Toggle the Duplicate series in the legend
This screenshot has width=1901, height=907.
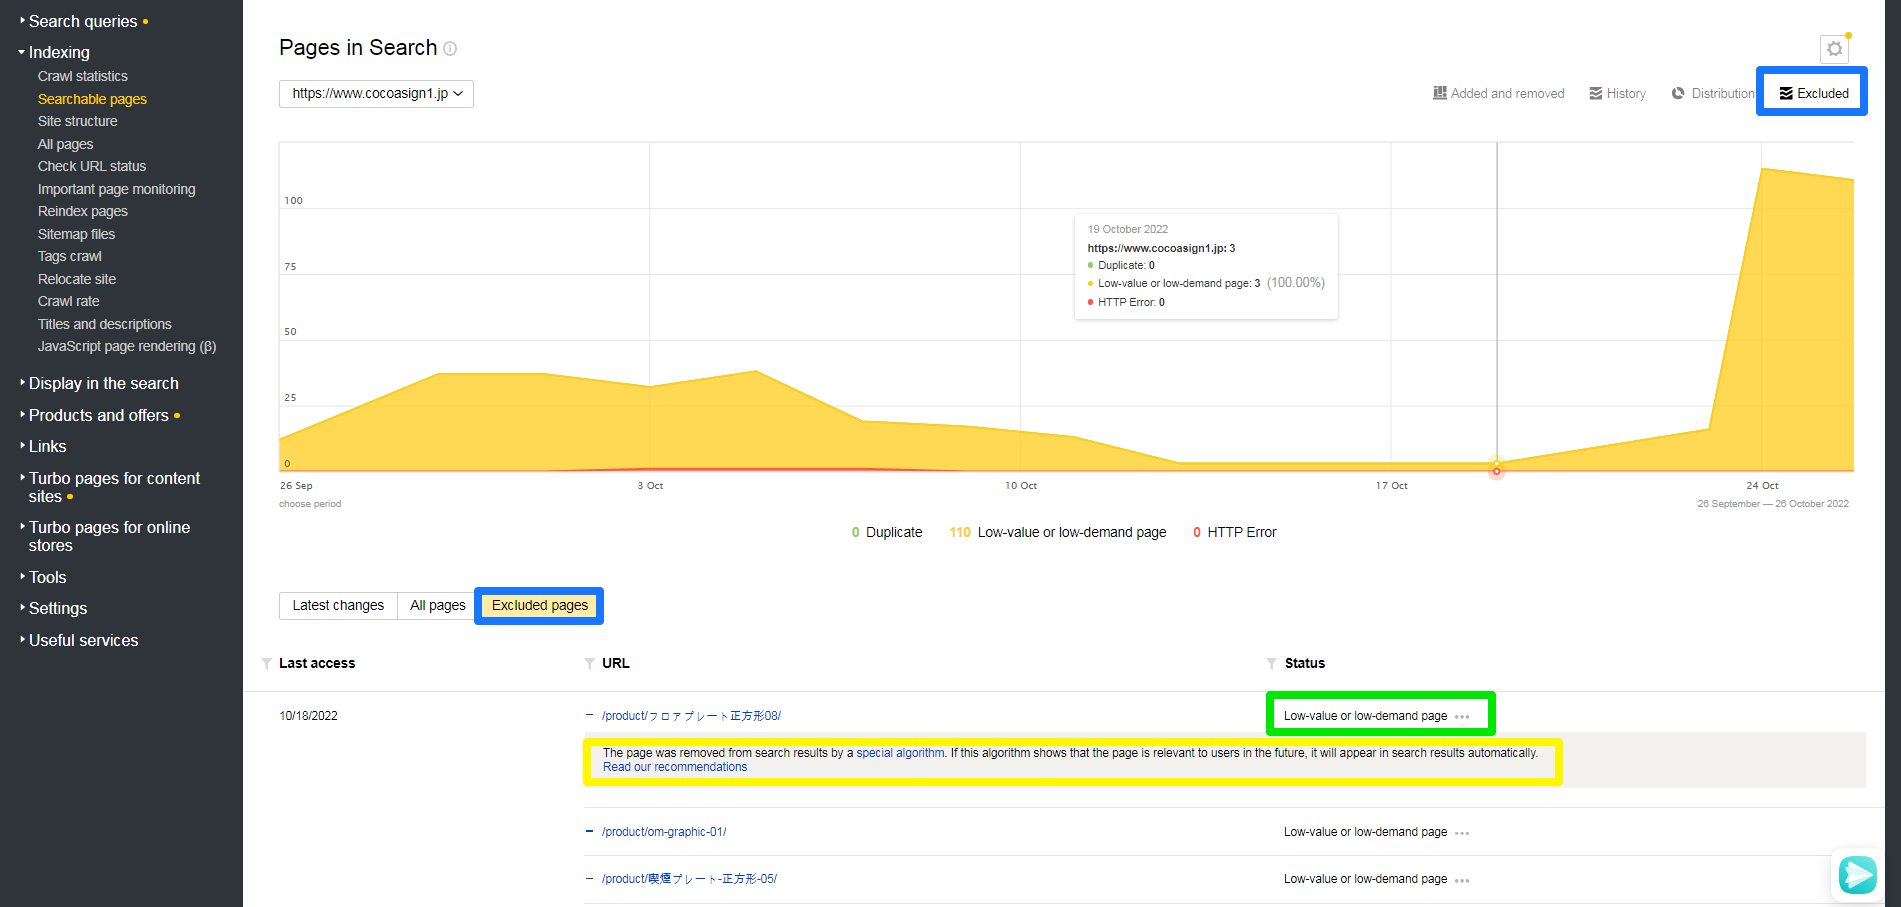pos(888,531)
